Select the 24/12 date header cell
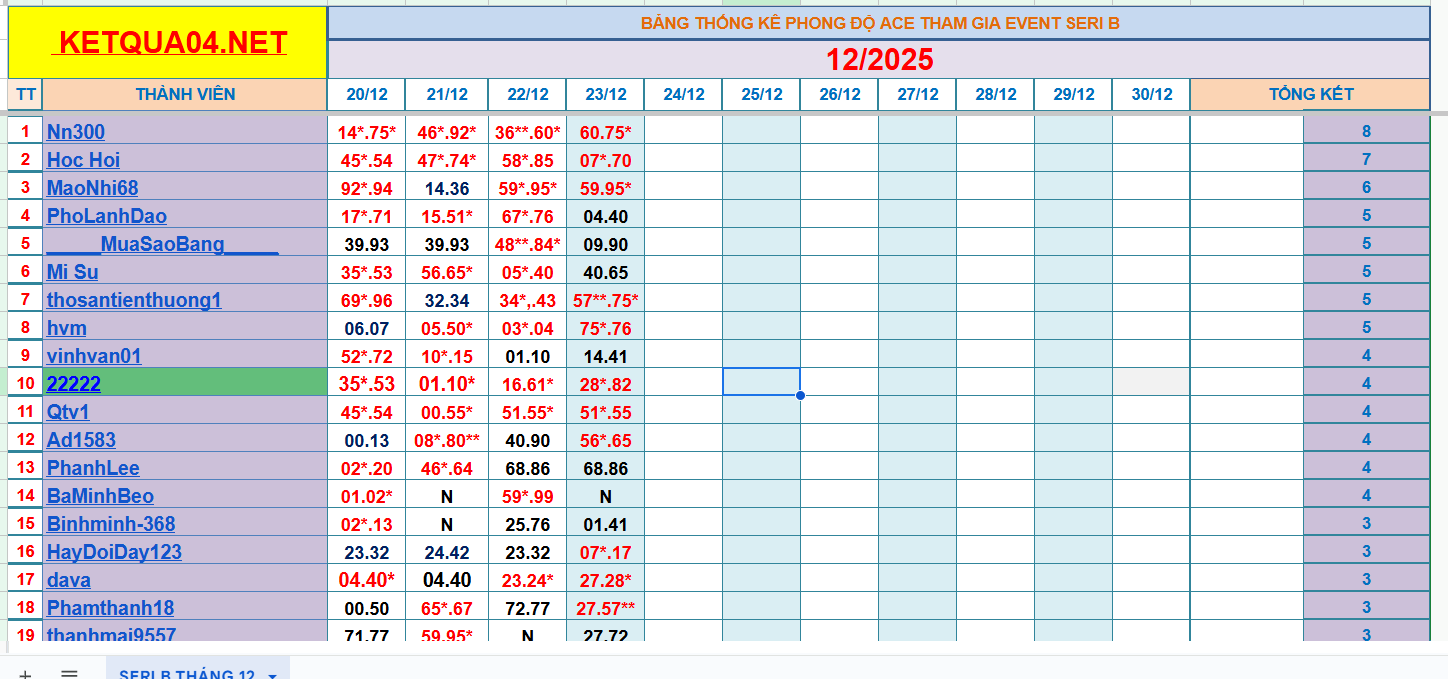This screenshot has width=1448, height=679. 684,95
